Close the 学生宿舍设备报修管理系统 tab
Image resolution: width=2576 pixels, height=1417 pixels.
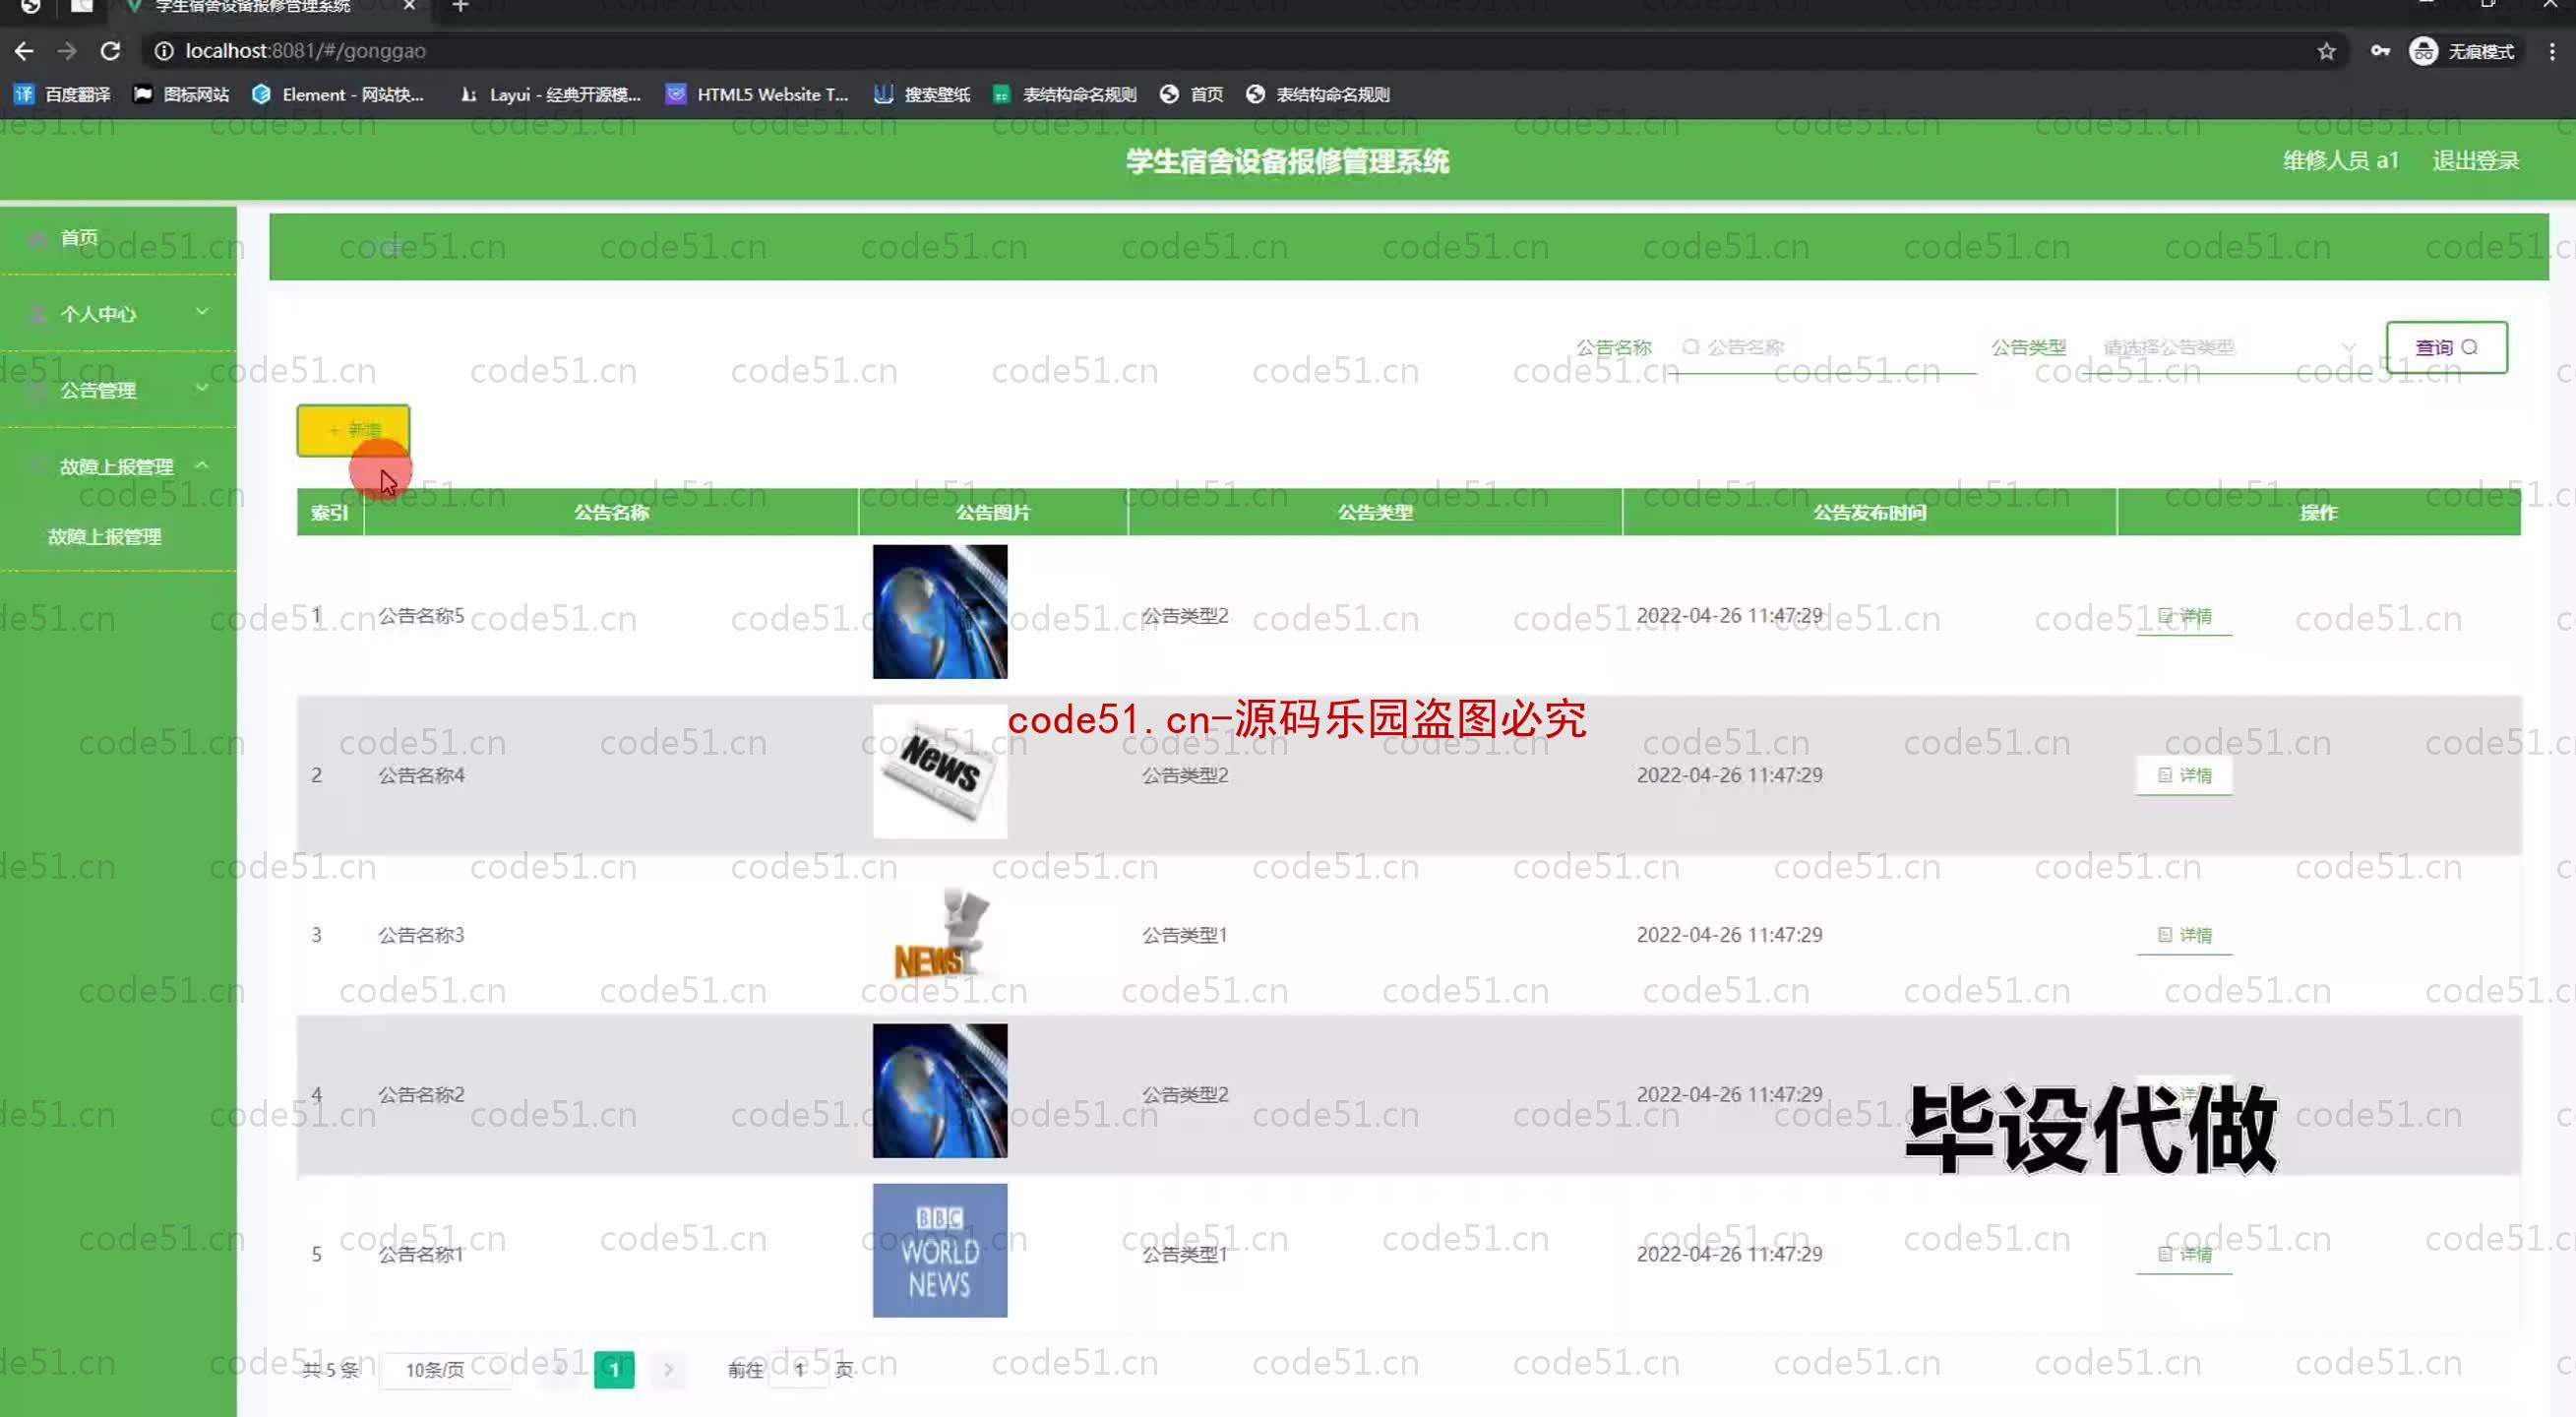point(409,6)
